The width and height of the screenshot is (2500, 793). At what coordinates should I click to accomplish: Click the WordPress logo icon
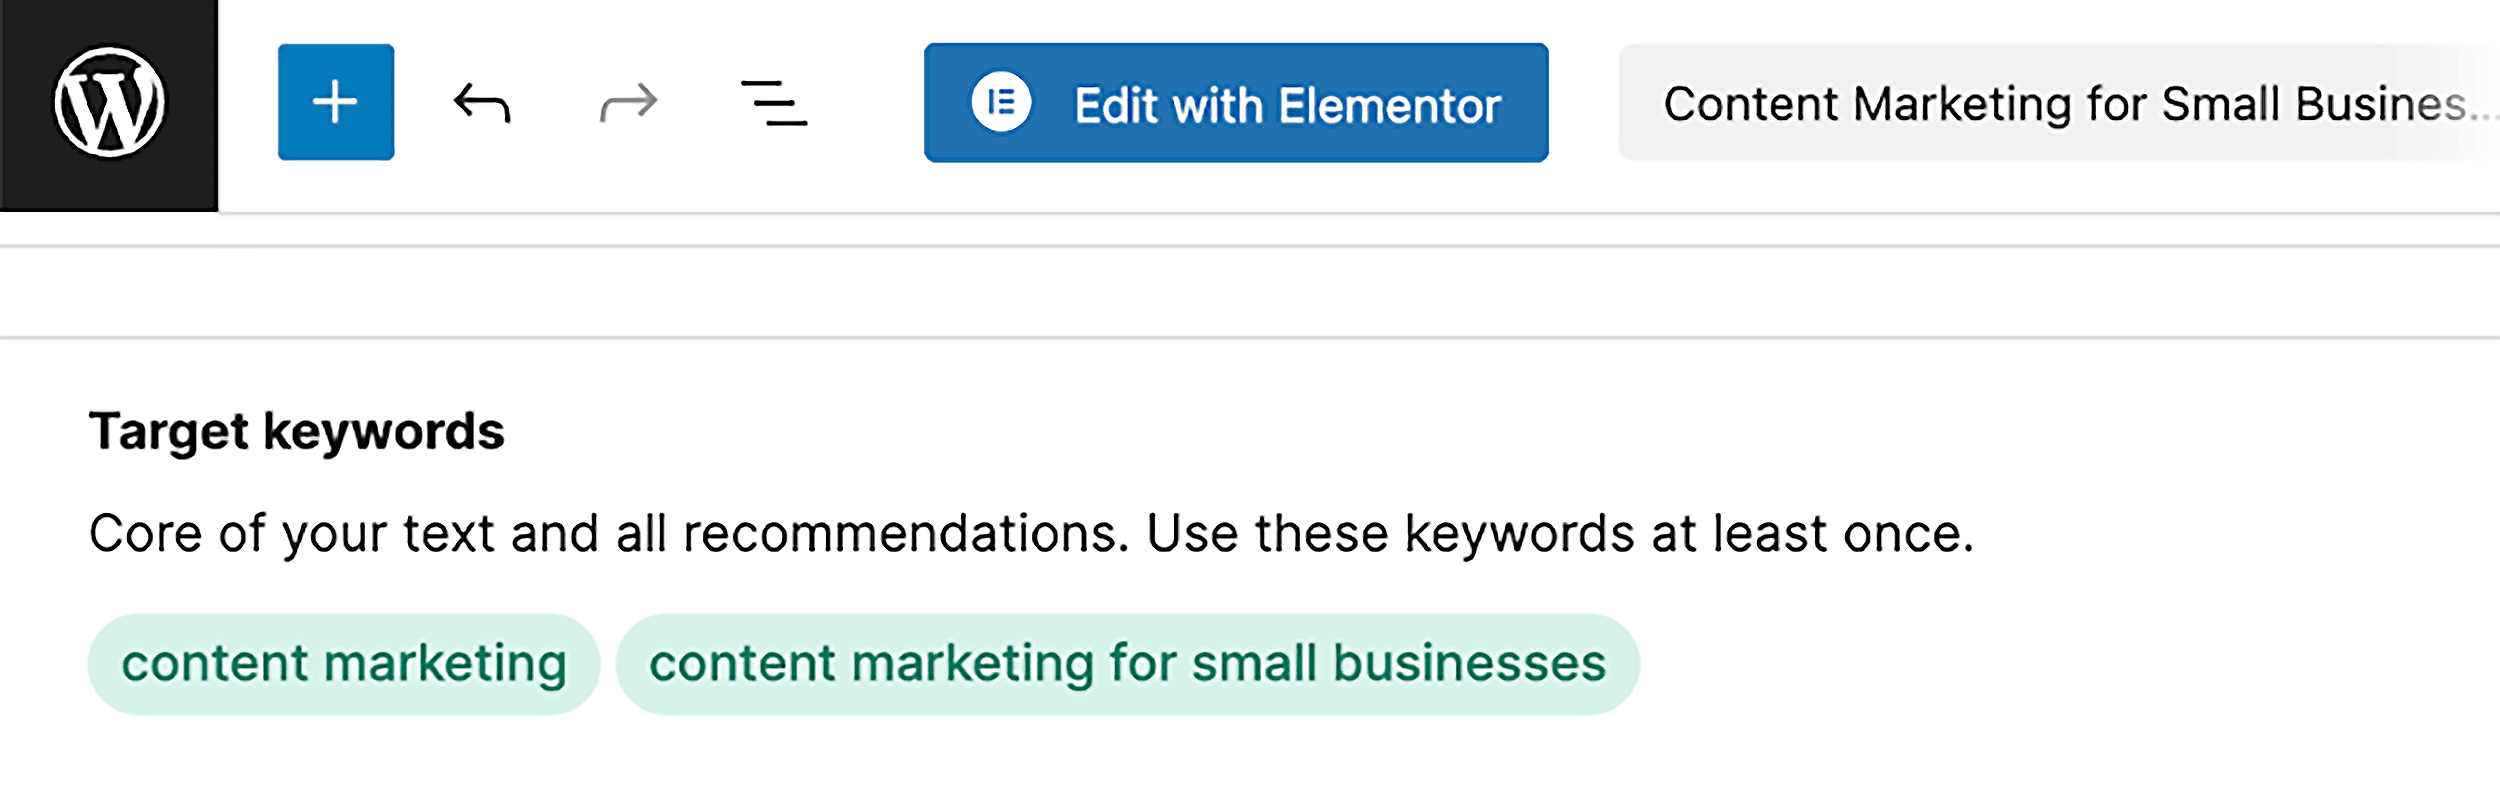click(110, 105)
